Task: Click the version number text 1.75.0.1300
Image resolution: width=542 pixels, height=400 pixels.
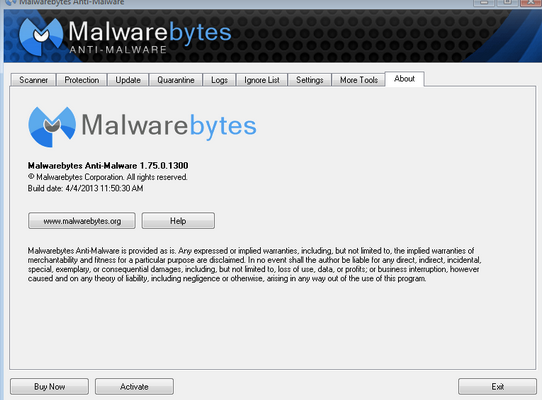Action: coord(164,166)
